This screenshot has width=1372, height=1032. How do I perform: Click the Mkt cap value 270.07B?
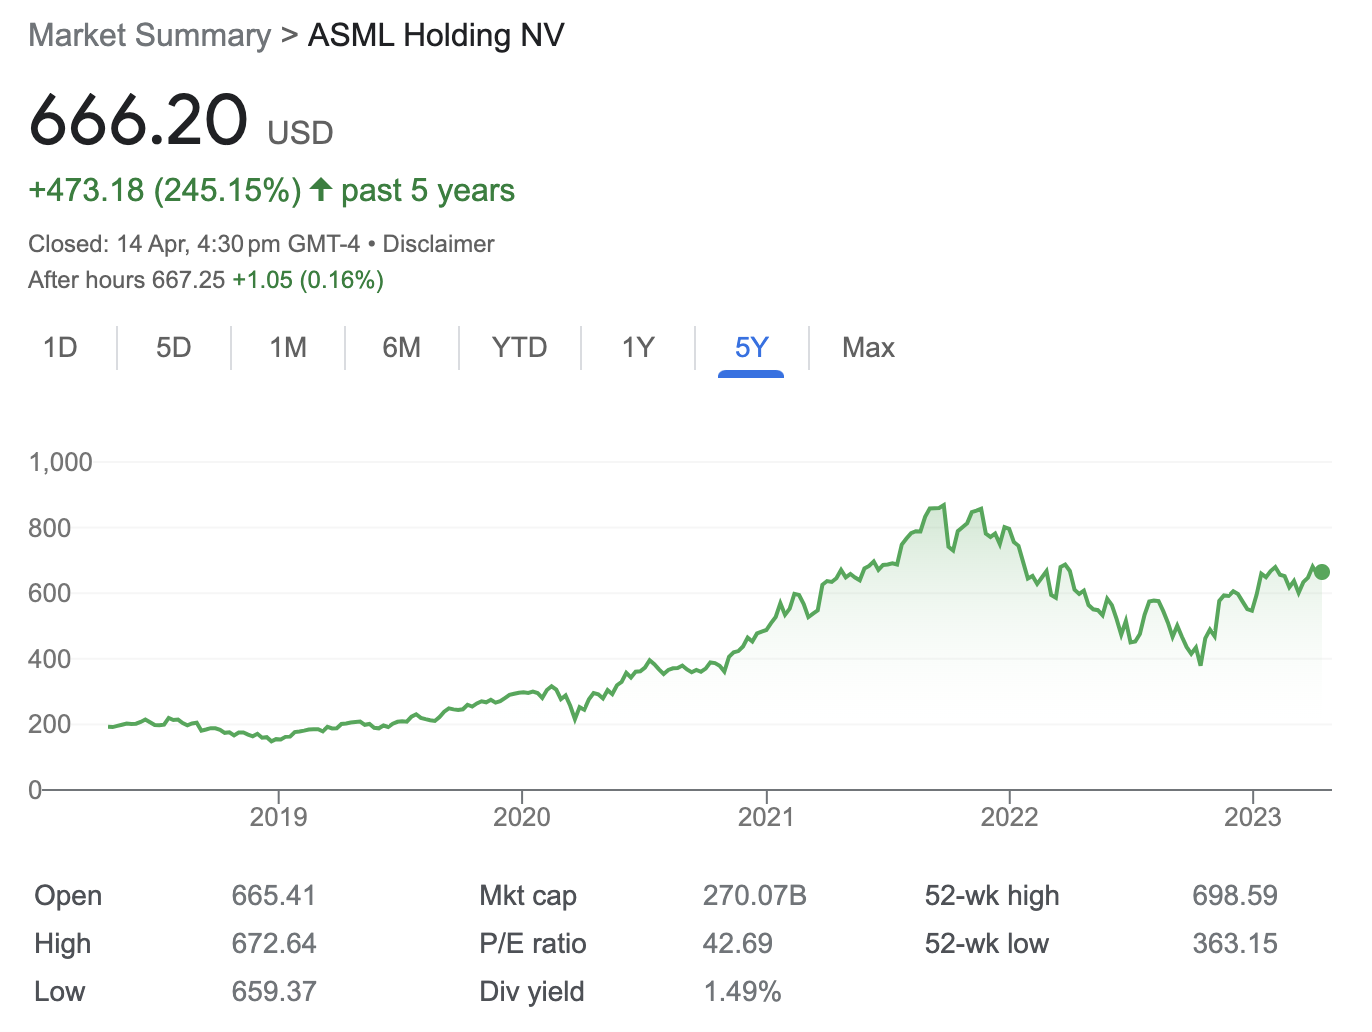(754, 896)
